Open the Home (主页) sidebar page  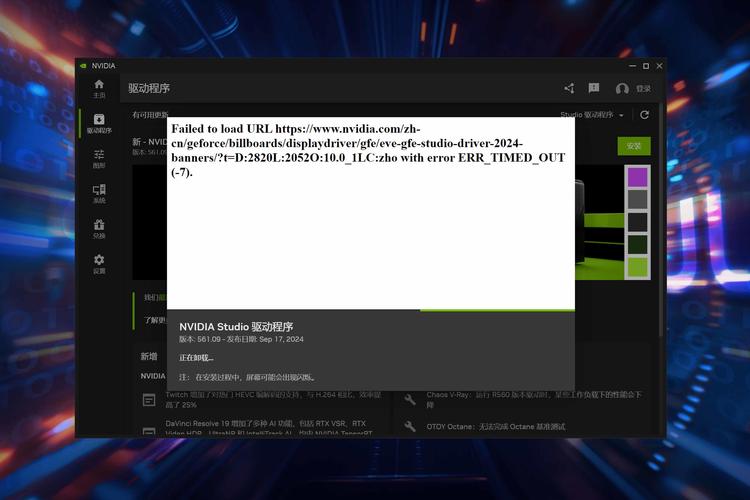click(99, 89)
